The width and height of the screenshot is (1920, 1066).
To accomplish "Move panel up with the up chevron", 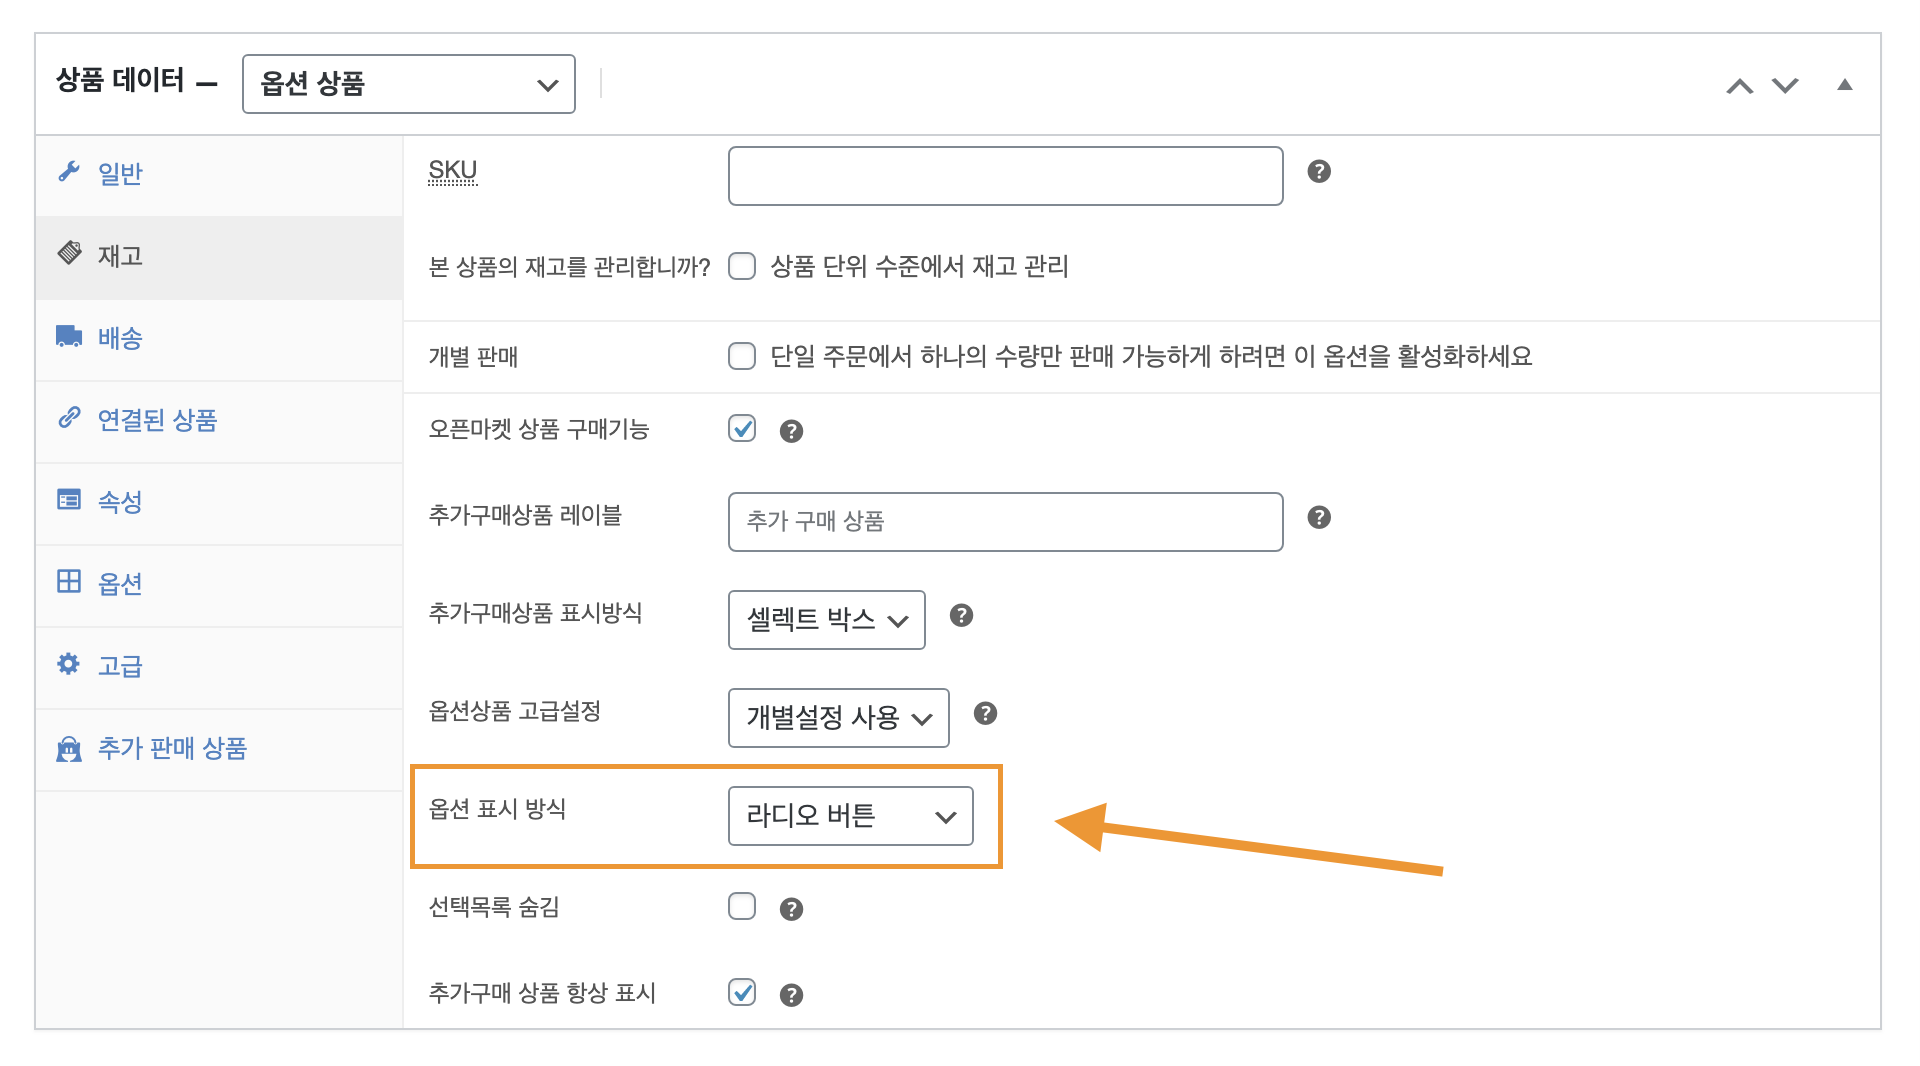I will [1739, 86].
